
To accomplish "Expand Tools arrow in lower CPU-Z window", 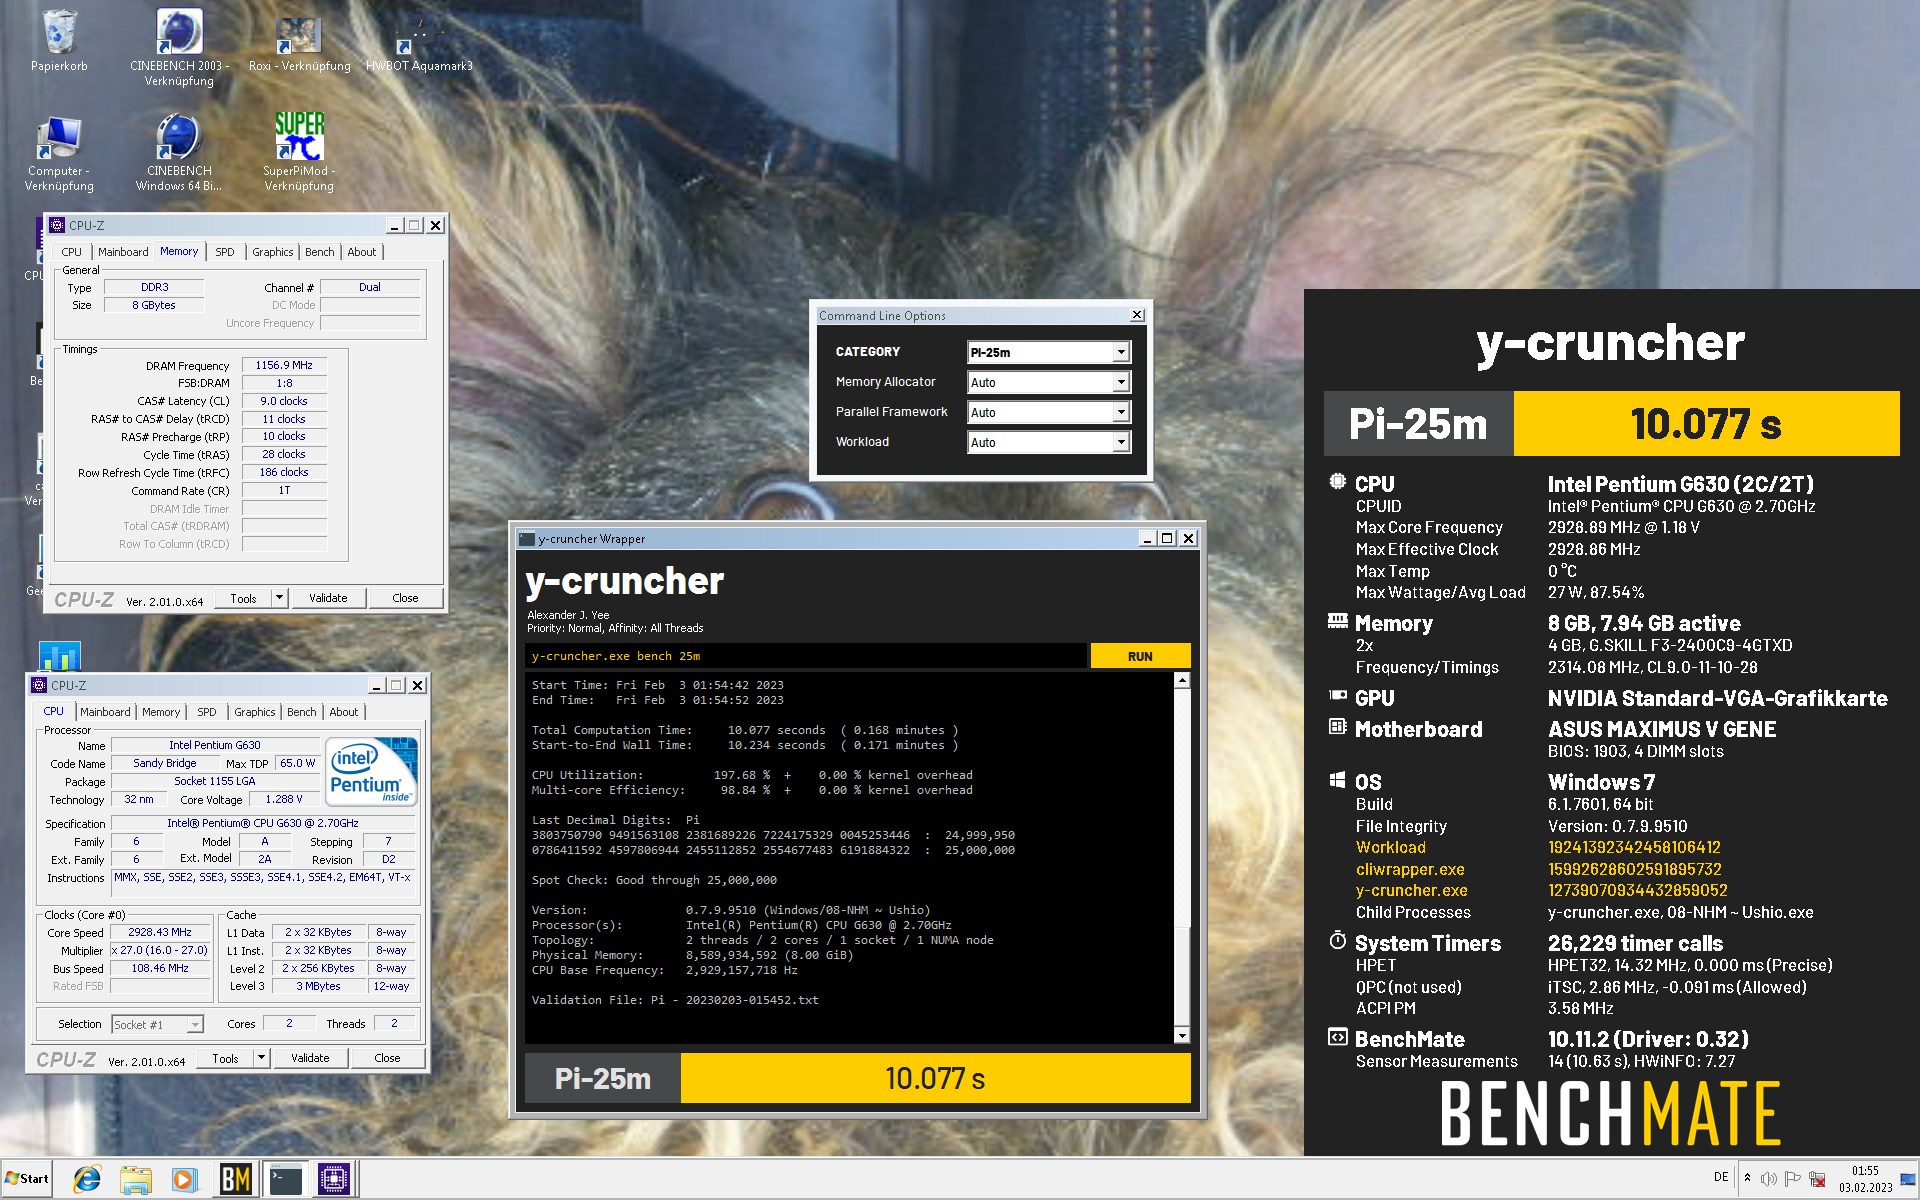I will 262,1058.
